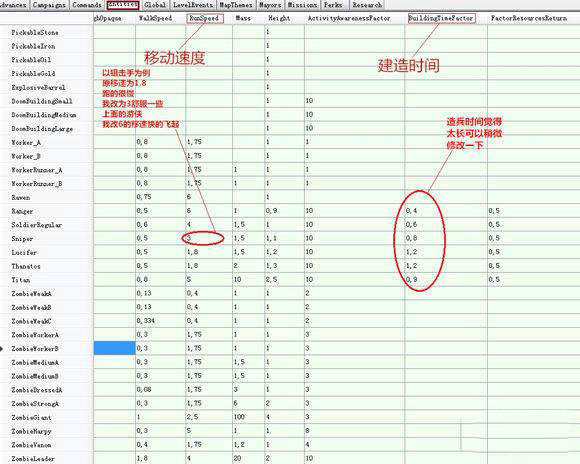Image resolution: width=580 pixels, height=464 pixels.
Task: Click the Thanatos FactorResourcesReturn cell
Action: 533,266
